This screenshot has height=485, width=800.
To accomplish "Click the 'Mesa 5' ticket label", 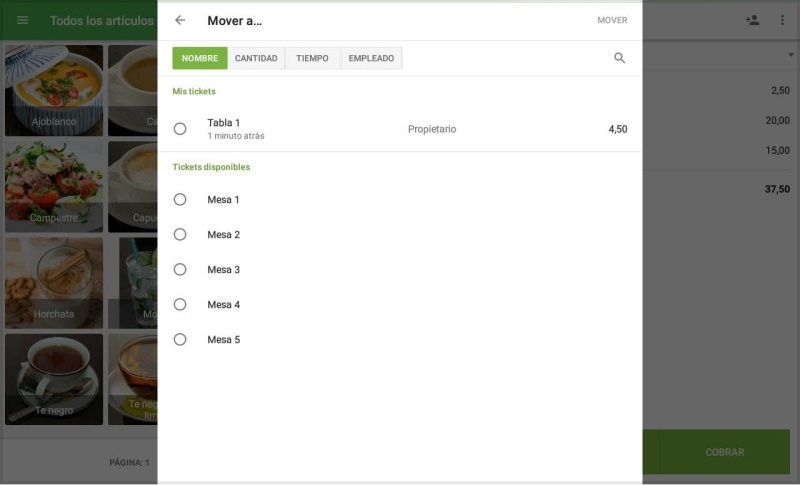I will click(x=223, y=340).
